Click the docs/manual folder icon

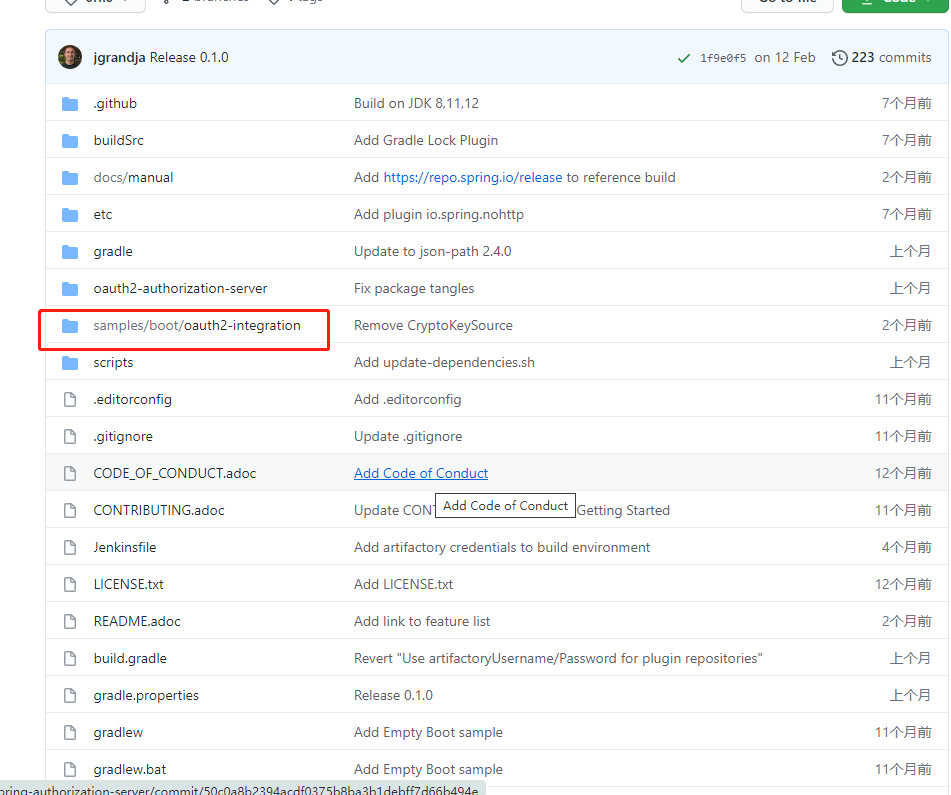pyautogui.click(x=70, y=178)
